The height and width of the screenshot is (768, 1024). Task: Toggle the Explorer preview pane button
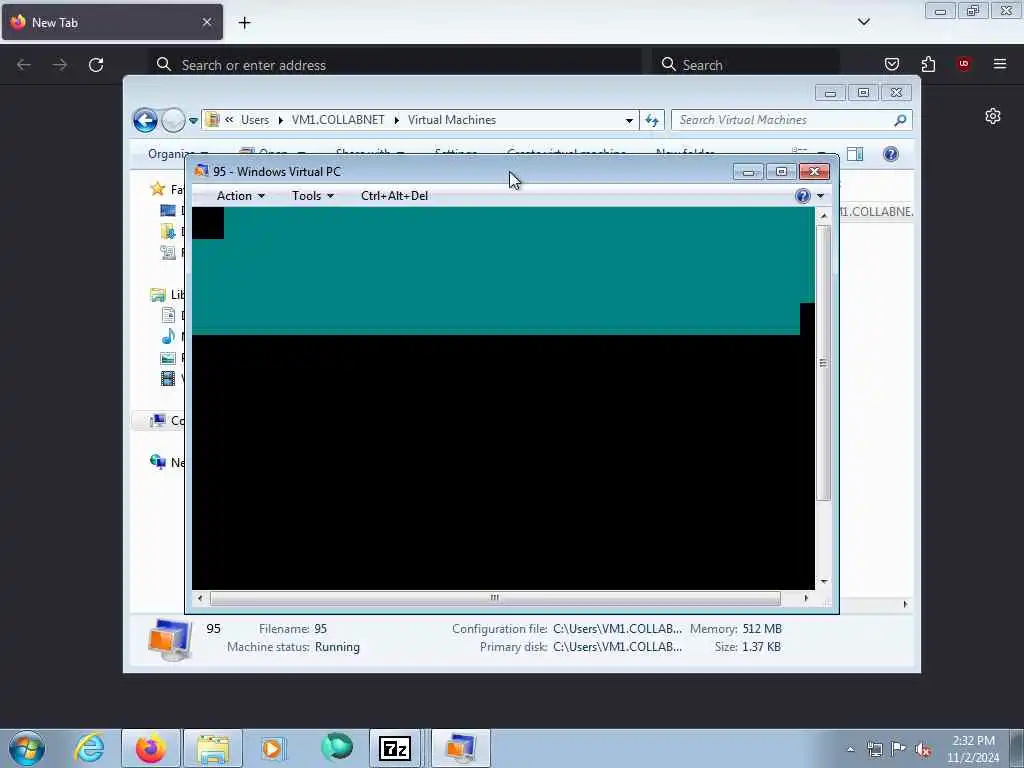tap(855, 154)
